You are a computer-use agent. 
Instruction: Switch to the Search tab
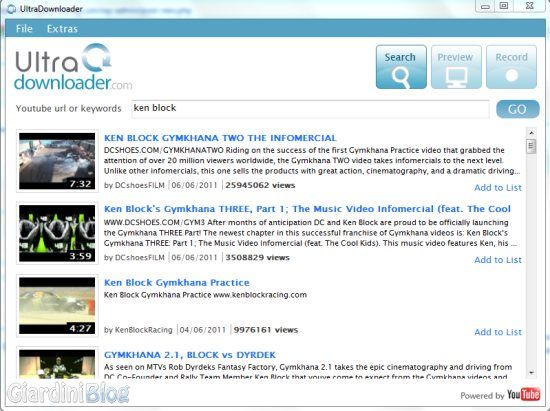[x=401, y=67]
